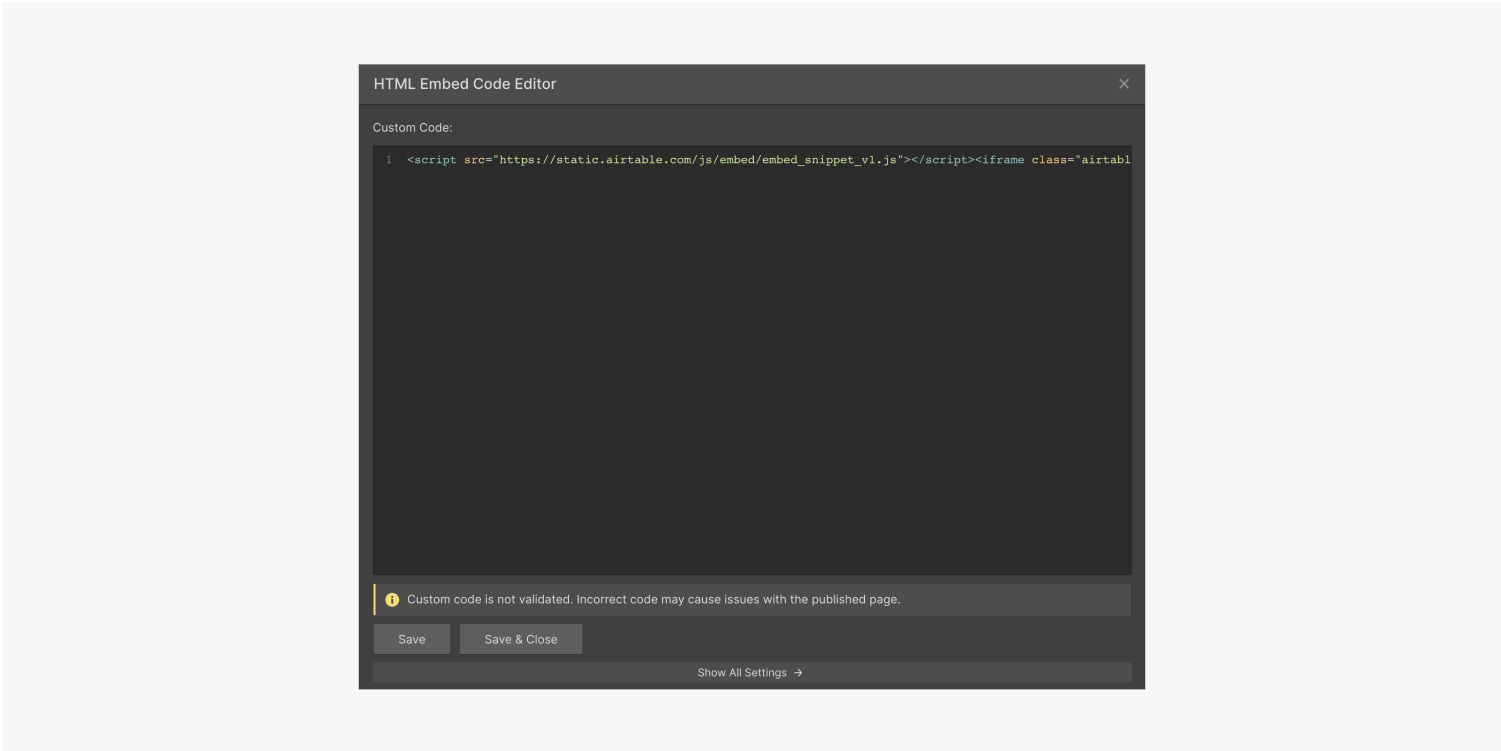This screenshot has height=751, width=1501.
Task: Click the yellow circular warning indicator
Action: [x=392, y=599]
